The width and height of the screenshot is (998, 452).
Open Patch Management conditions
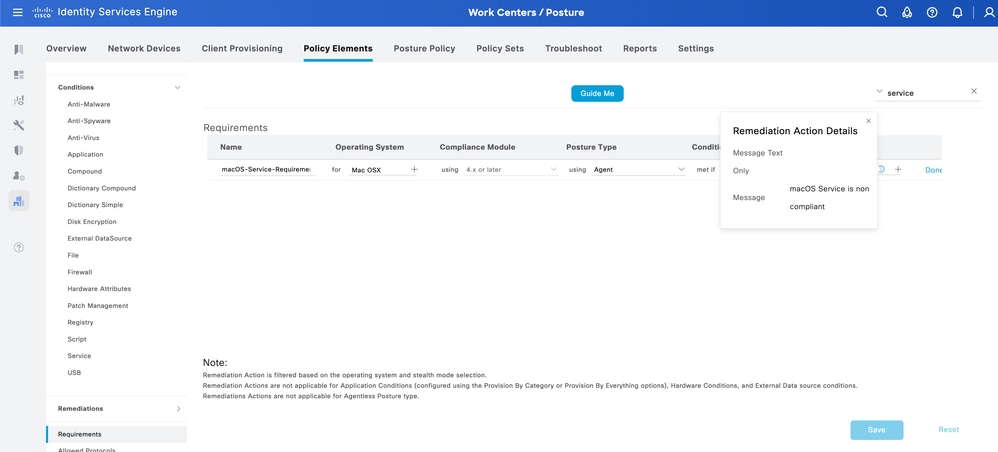(98, 306)
